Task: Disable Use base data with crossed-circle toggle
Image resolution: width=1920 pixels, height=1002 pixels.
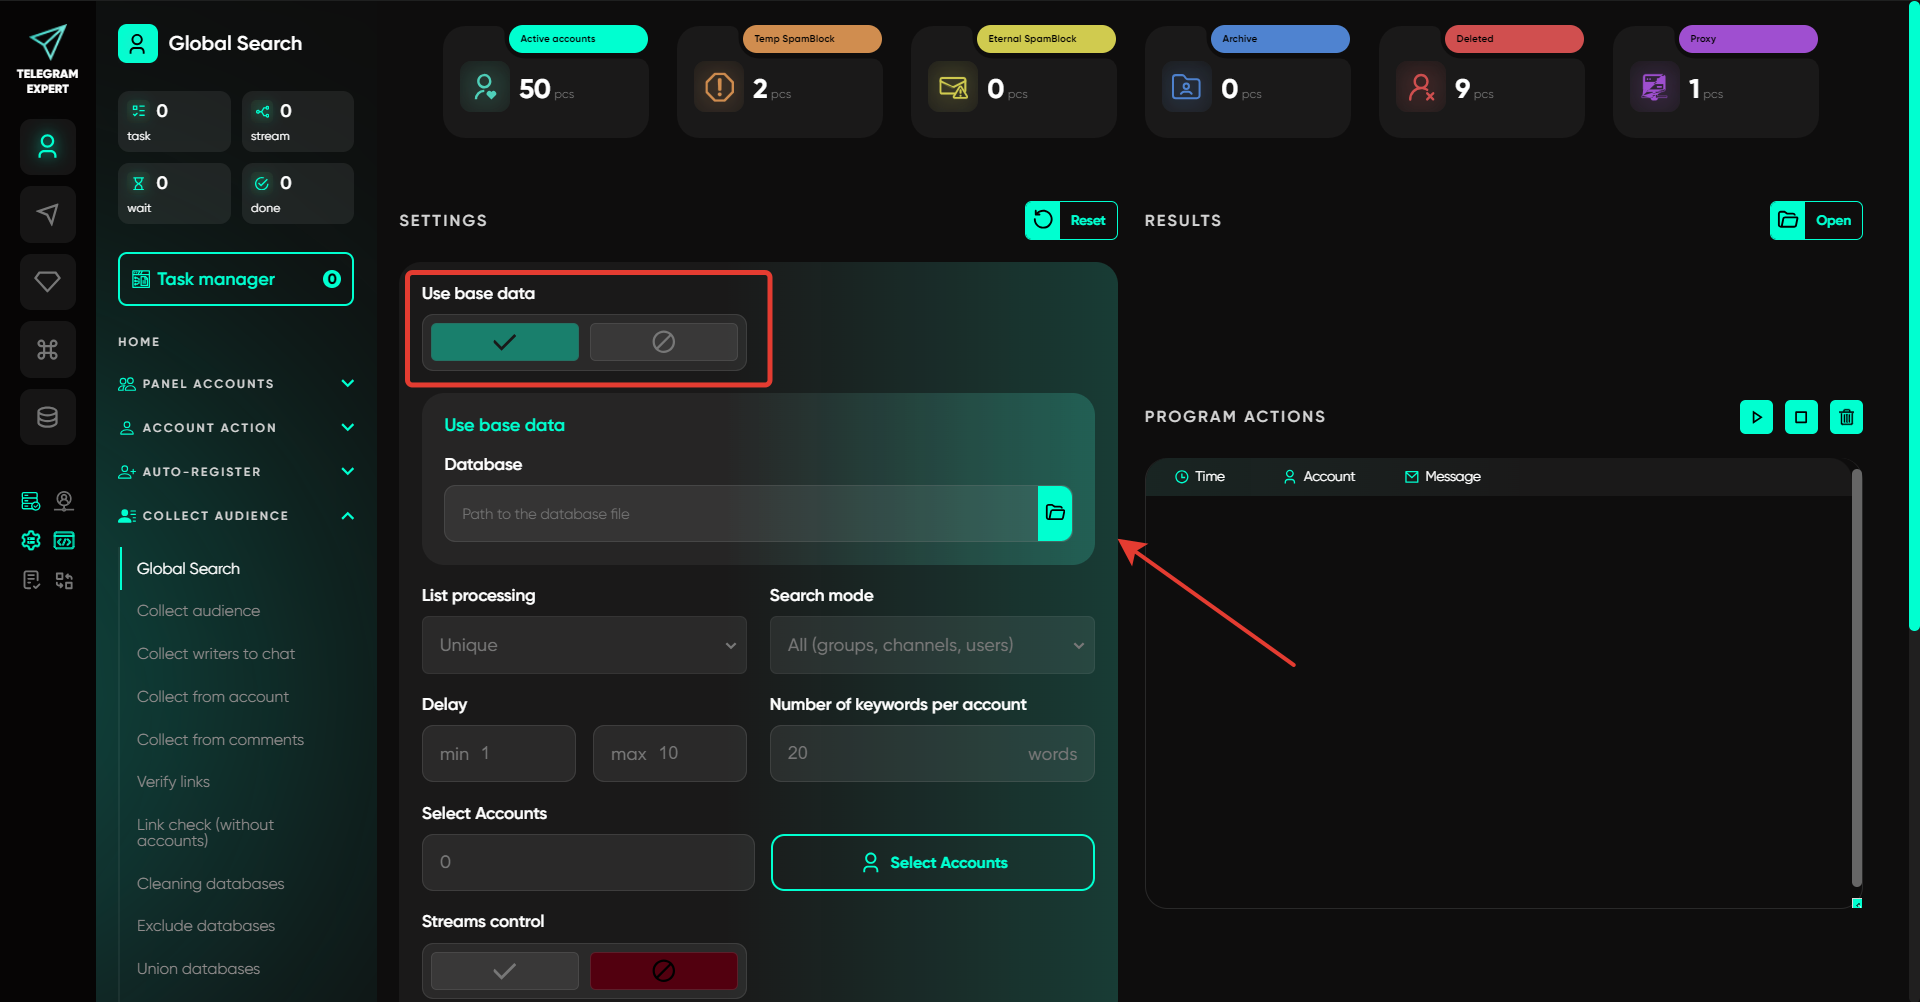Action: [x=663, y=342]
